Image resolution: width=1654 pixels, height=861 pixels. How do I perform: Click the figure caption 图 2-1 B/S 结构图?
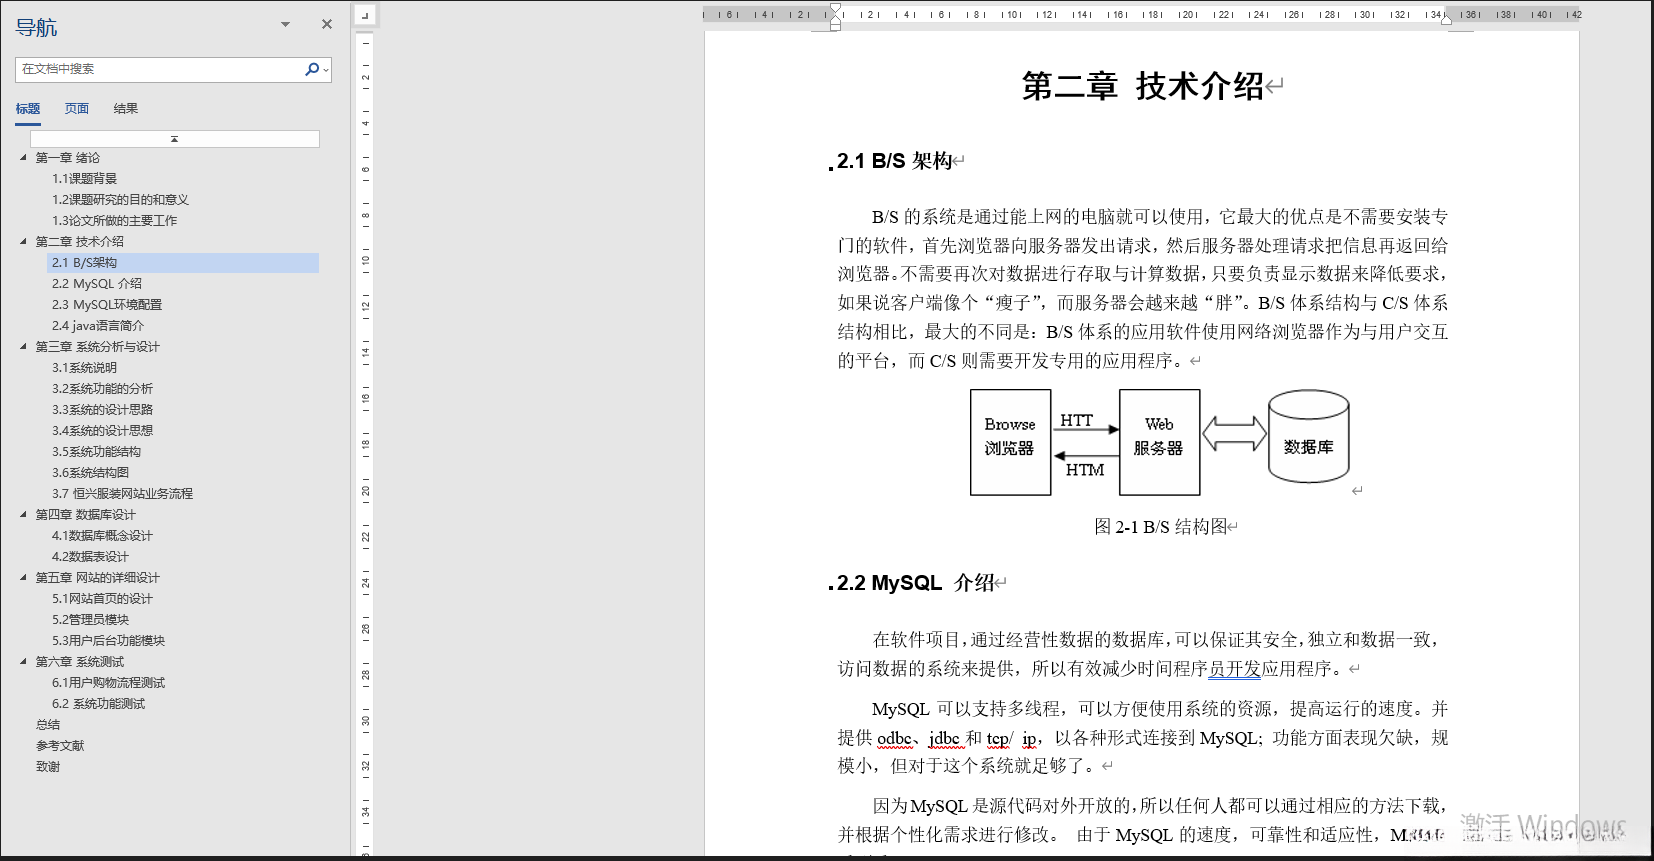click(x=1160, y=527)
